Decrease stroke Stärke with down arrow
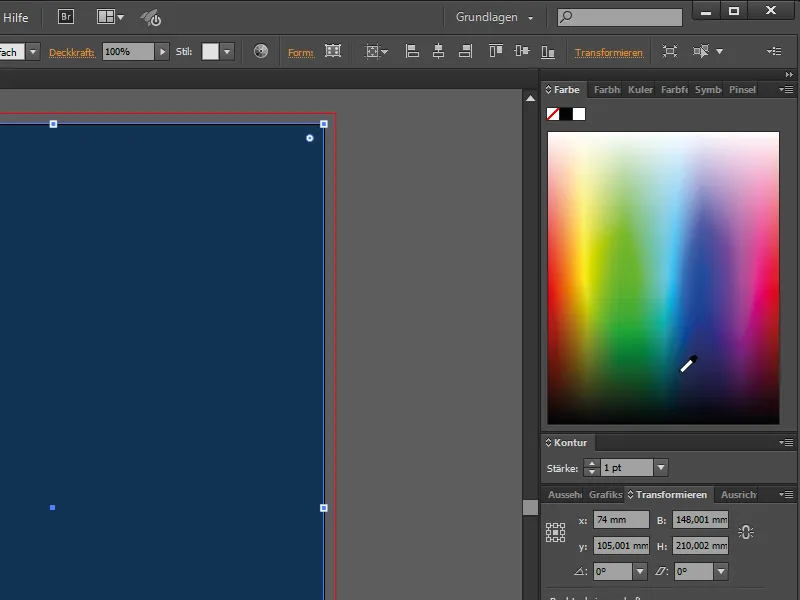 (x=592, y=472)
